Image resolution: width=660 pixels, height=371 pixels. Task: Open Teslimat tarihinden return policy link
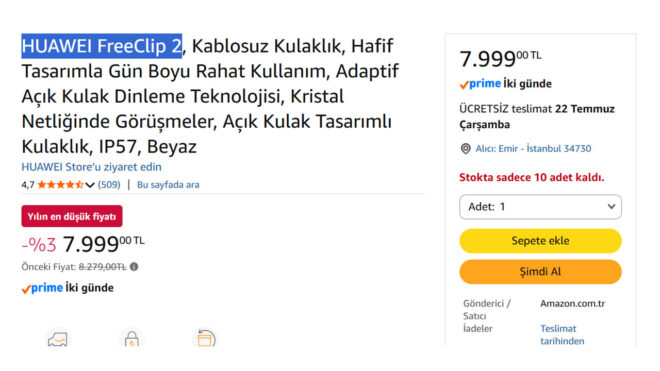tap(562, 335)
